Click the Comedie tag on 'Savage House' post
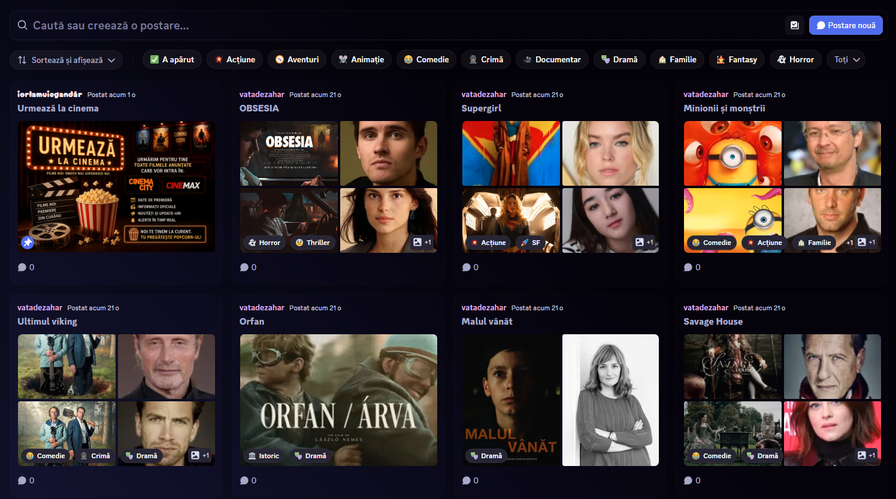The width and height of the screenshot is (896, 499). [x=711, y=456]
